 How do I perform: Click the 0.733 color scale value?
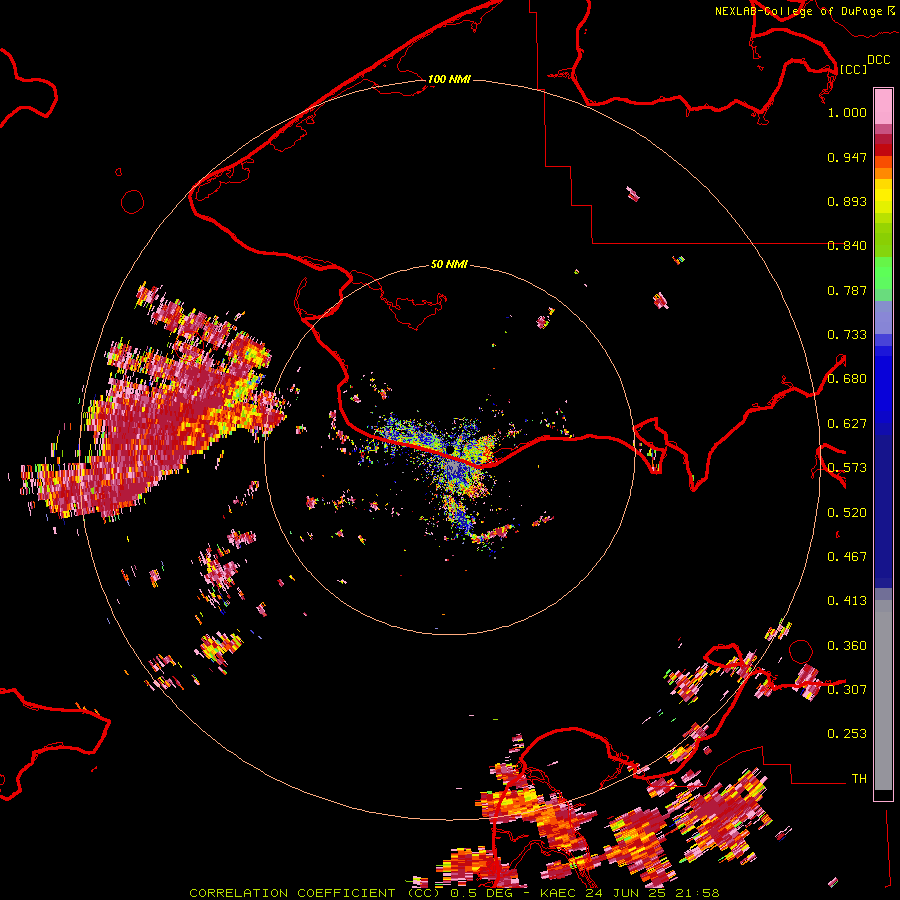847,335
